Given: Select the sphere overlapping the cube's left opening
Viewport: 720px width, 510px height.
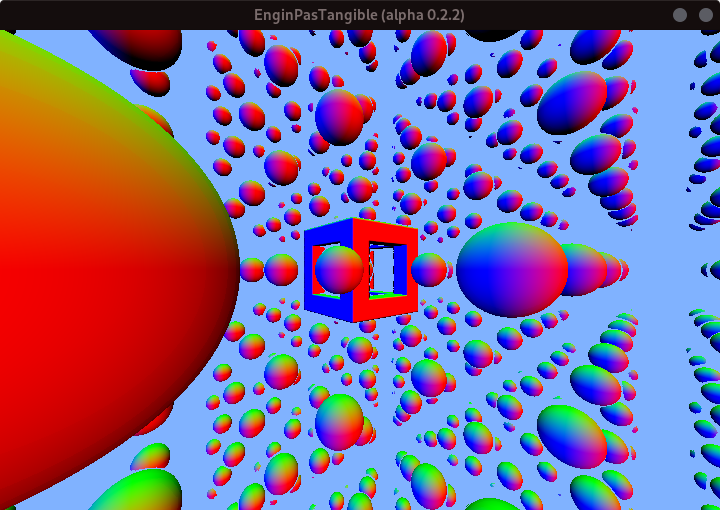Looking at the screenshot, I should pyautogui.click(x=339, y=270).
